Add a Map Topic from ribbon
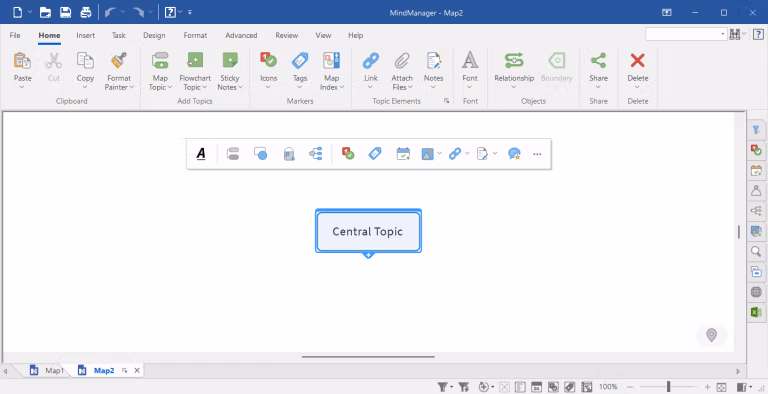 coord(160,60)
